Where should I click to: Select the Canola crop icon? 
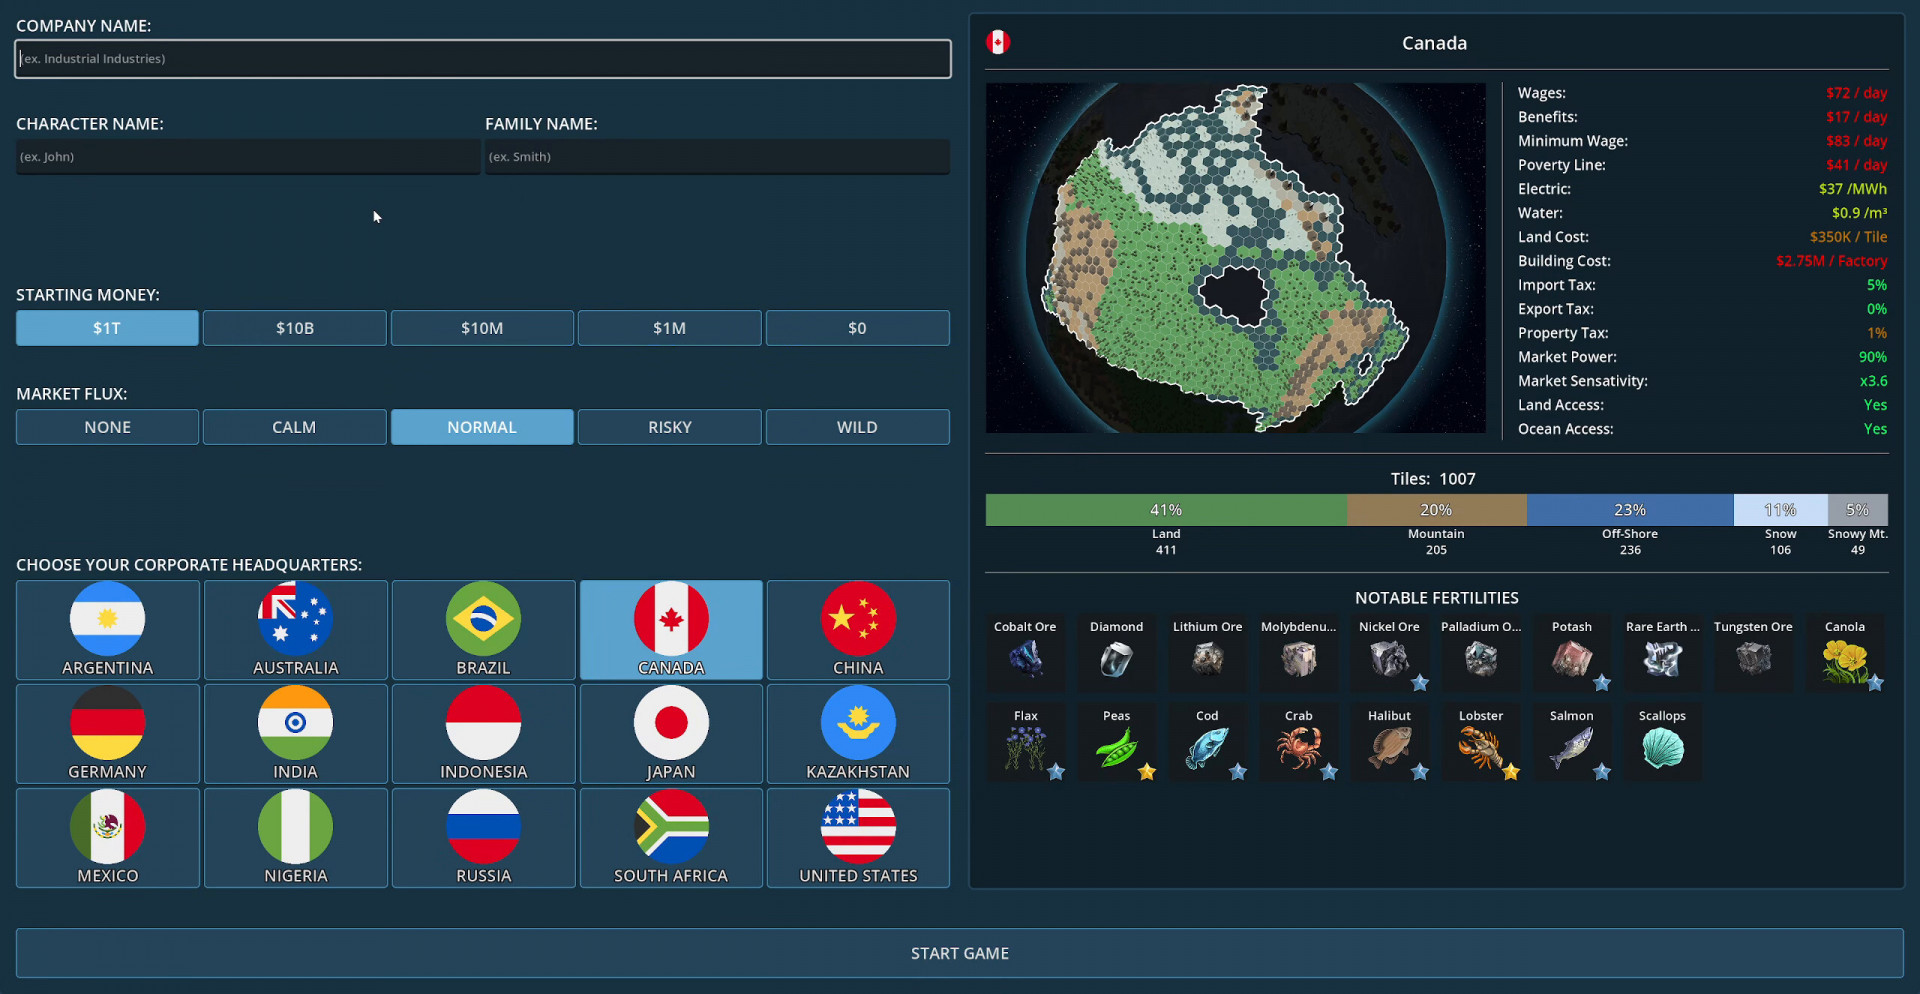[x=1844, y=659]
